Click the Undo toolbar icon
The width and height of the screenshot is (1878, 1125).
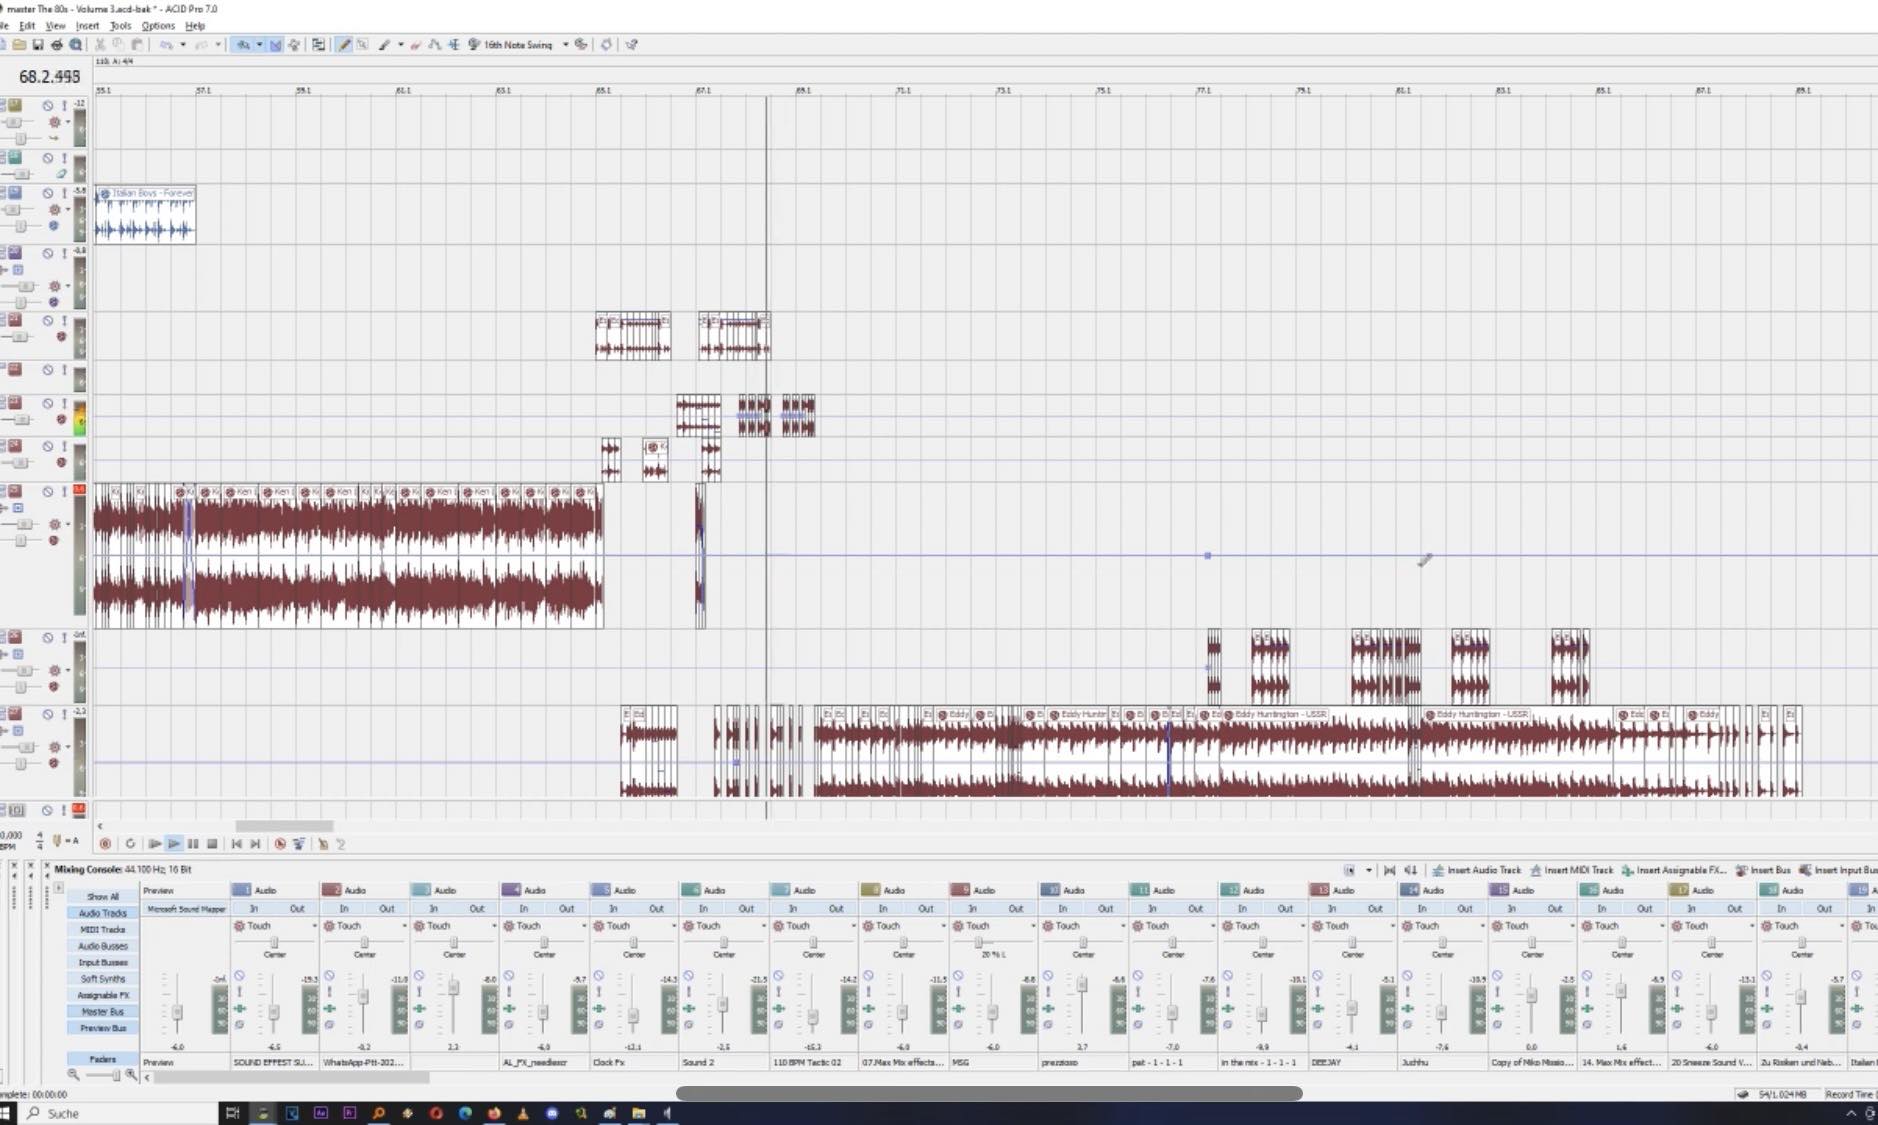tap(166, 45)
